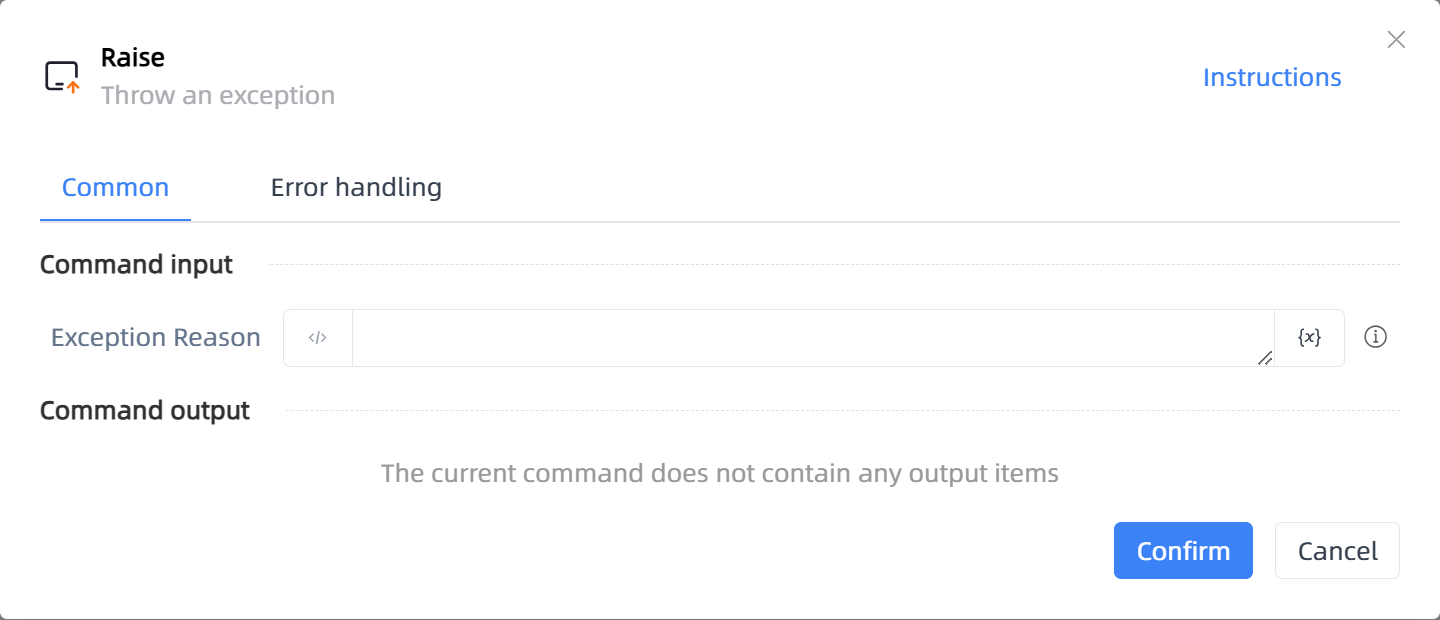Close the Raise dialog with the X
Image resolution: width=1440 pixels, height=620 pixels.
tap(1396, 40)
